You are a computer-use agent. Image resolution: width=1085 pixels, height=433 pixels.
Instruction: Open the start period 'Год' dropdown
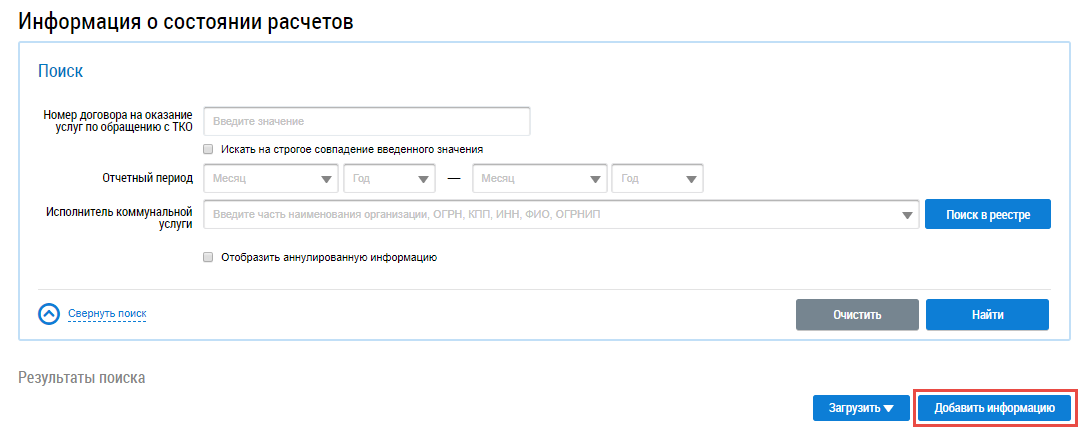pos(389,179)
